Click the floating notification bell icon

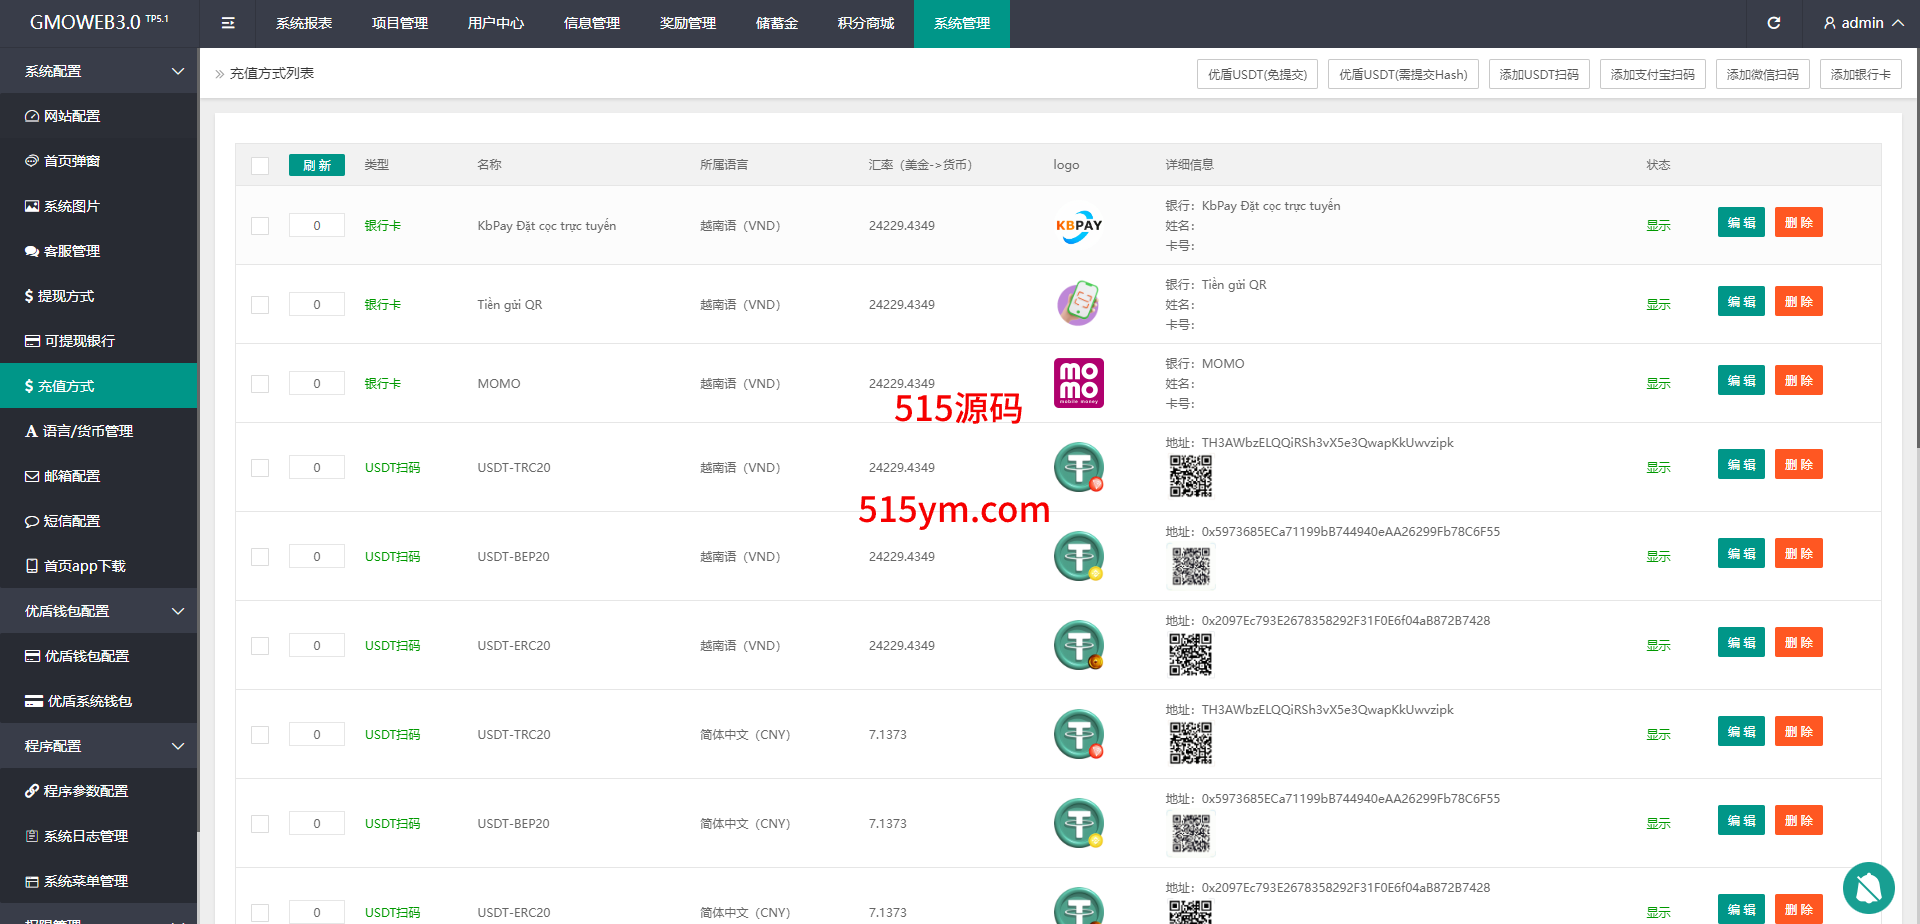point(1868,887)
